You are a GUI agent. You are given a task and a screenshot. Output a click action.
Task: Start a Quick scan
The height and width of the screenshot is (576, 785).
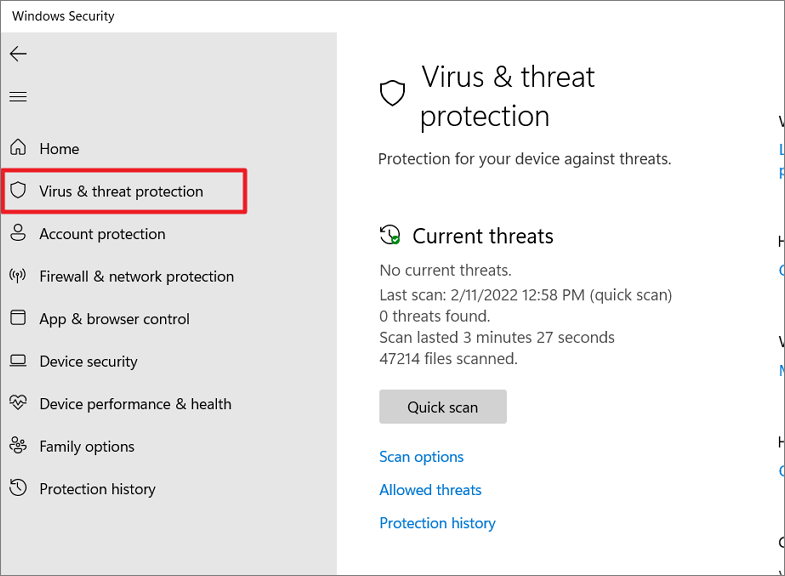pos(443,407)
